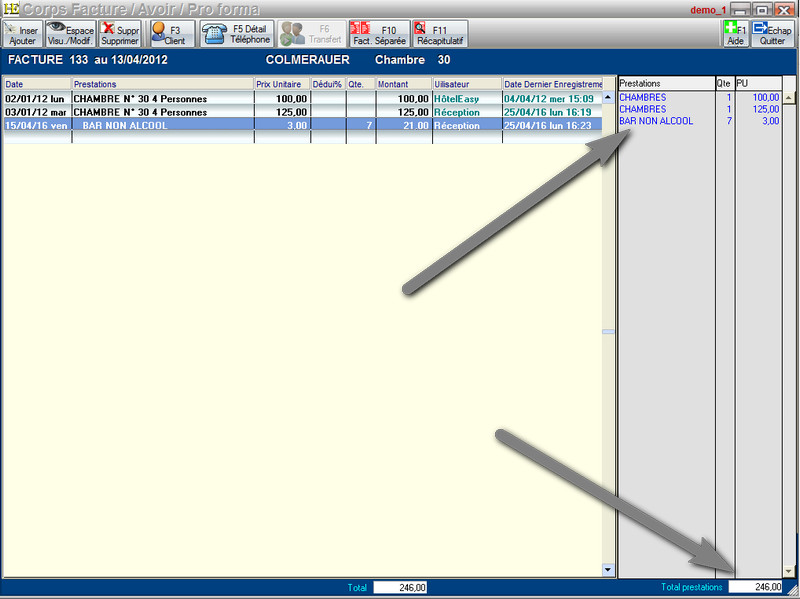Delete entry with Suppr Supprimer button
Viewport: 800px width, 599px height.
pos(119,34)
